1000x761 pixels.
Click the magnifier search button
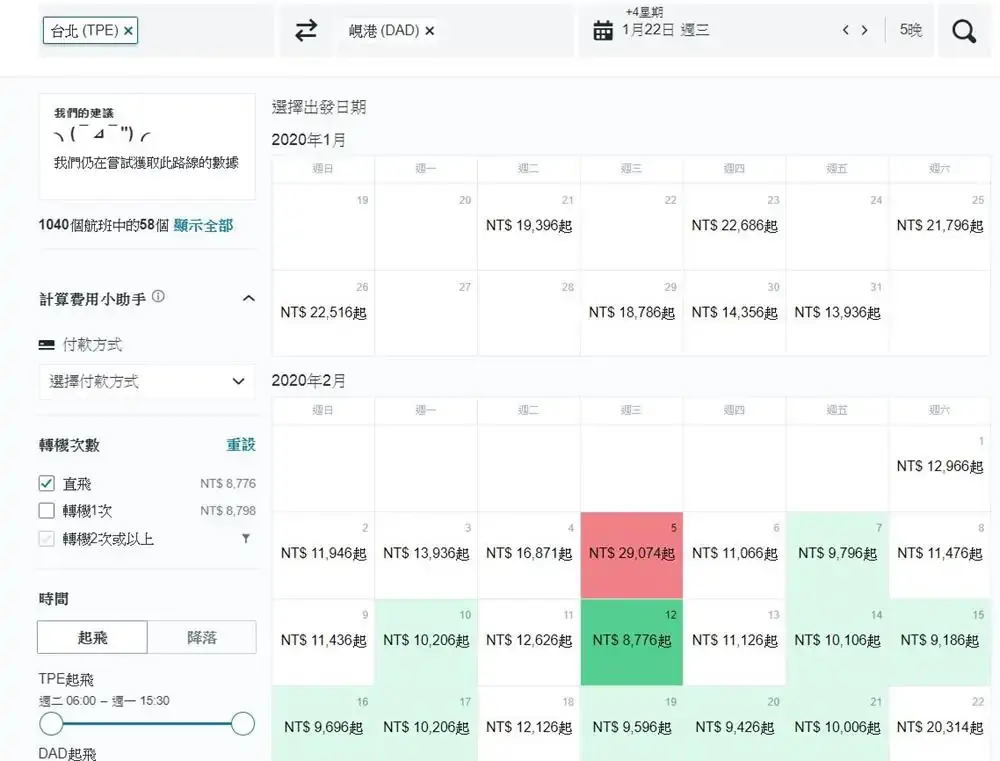[x=964, y=31]
